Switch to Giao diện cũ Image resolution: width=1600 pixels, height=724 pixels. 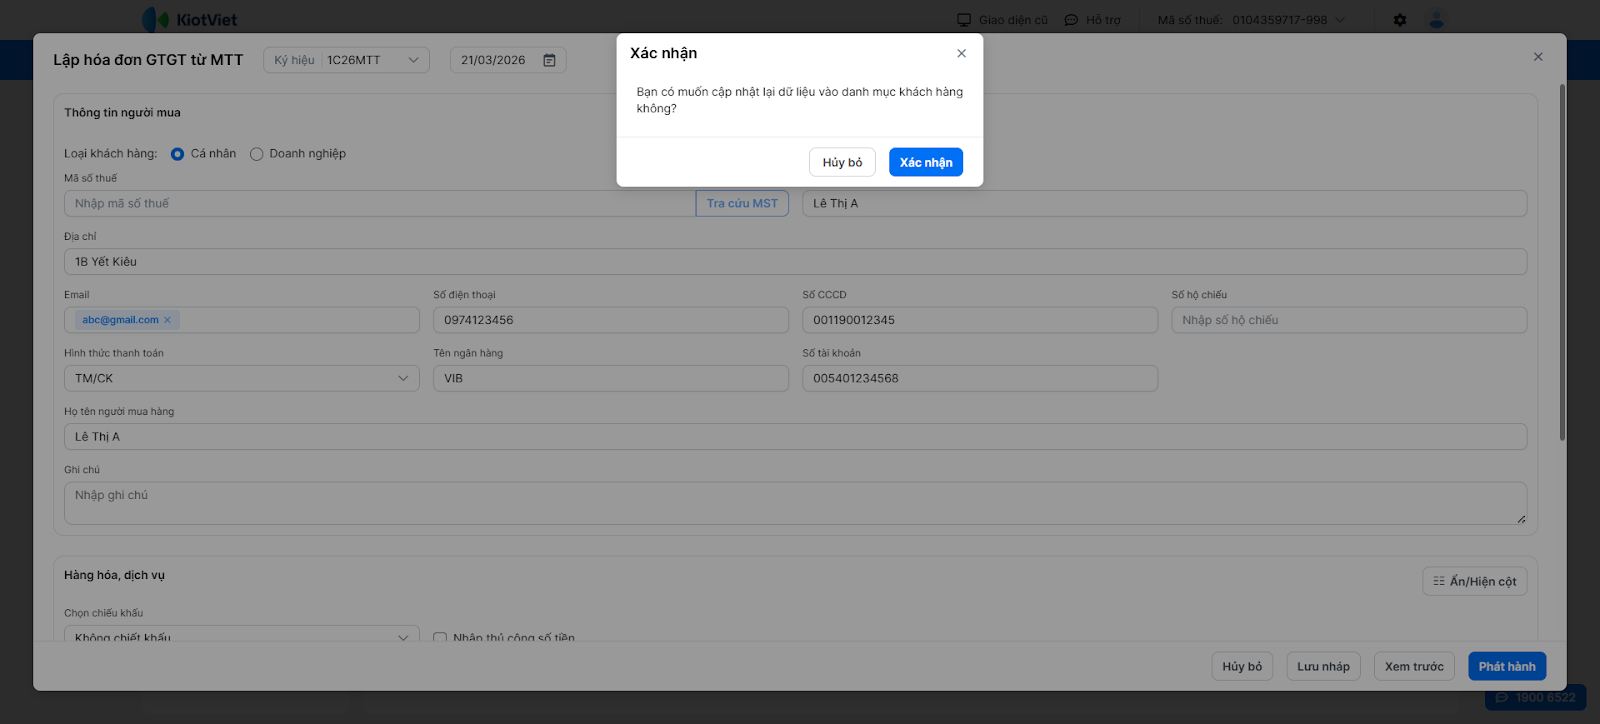point(1002,20)
